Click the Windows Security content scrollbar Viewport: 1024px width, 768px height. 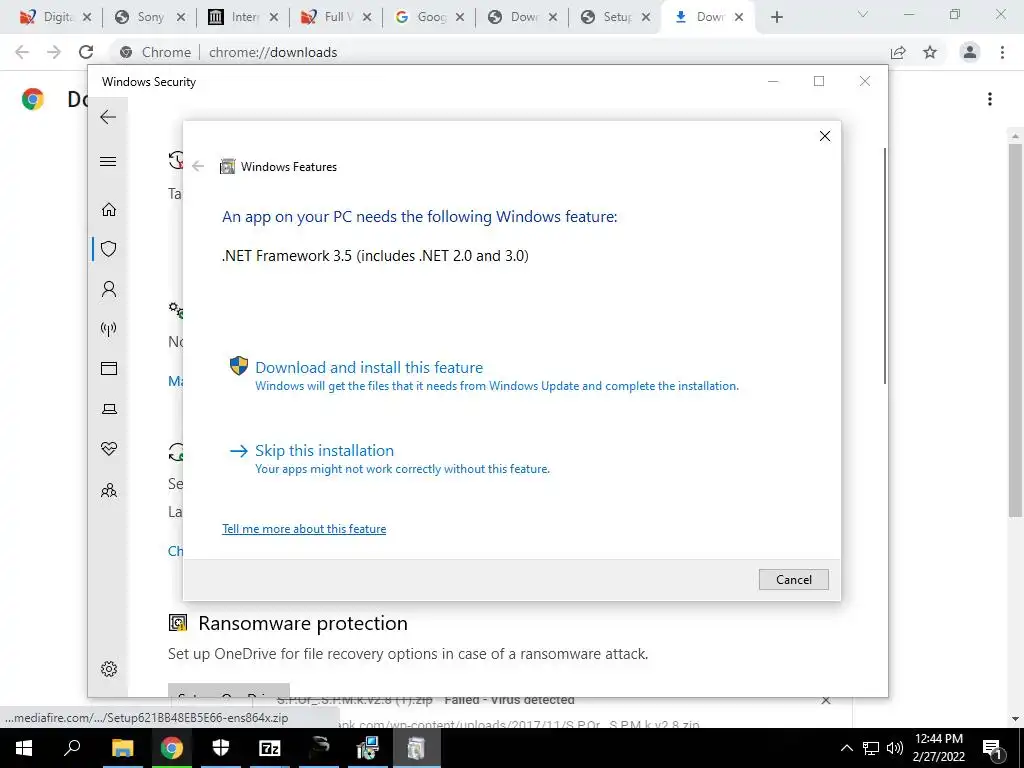coord(886,266)
